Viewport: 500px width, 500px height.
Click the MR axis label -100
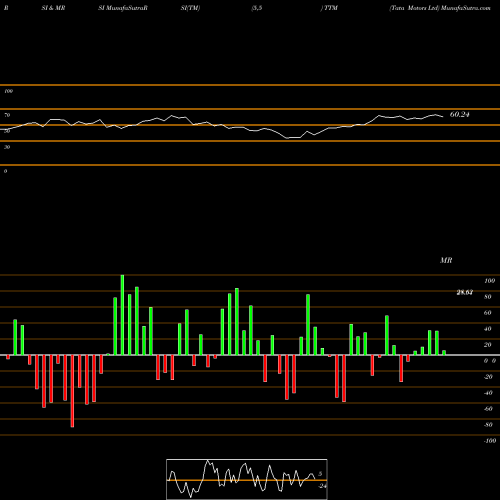490,441
